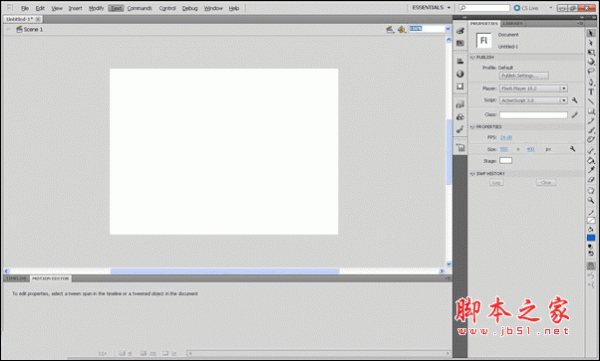
Task: Select the Zoom magnifier tool
Action: point(591,200)
